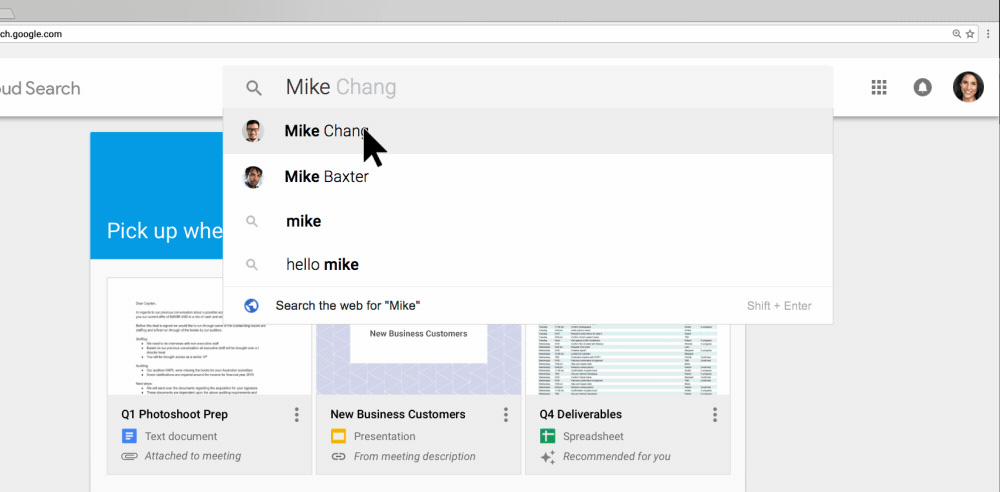Image resolution: width=1000 pixels, height=492 pixels.
Task: Click Mike Chang's profile photo
Action: [253, 131]
